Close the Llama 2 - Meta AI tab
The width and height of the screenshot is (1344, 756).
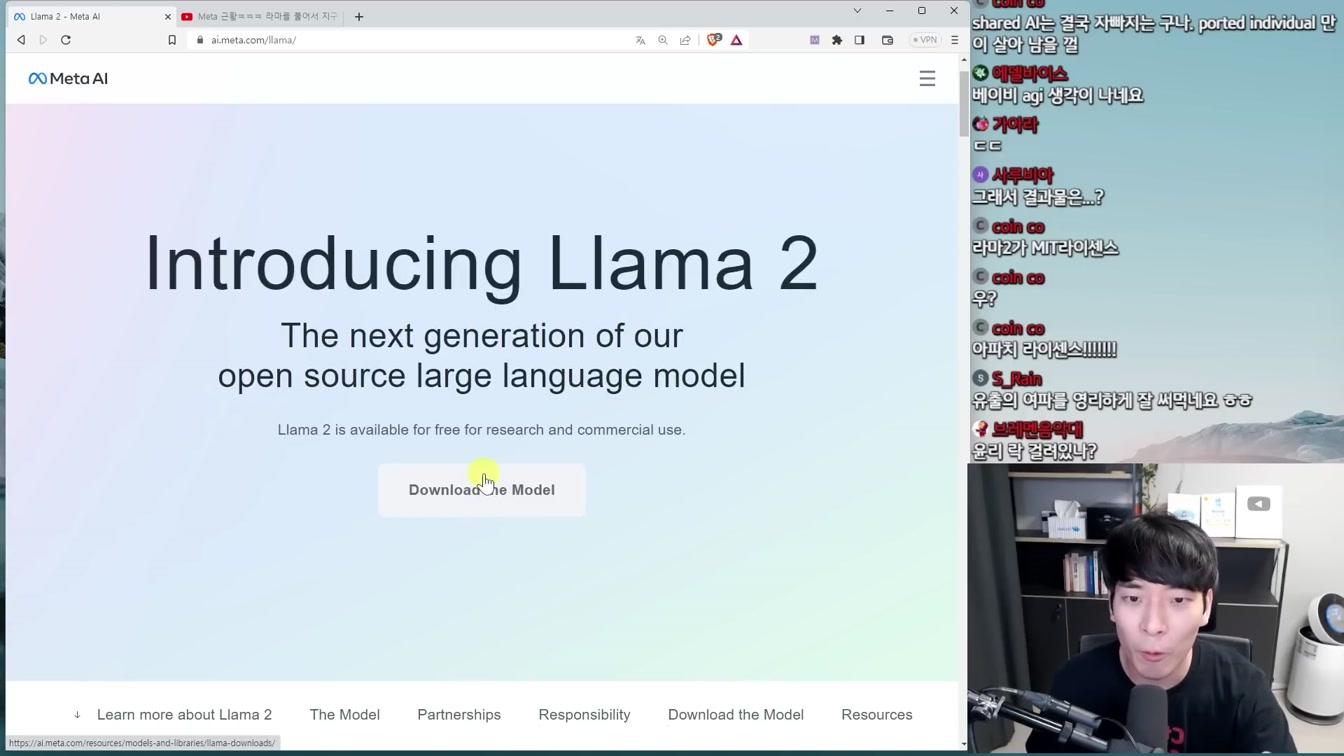167,16
